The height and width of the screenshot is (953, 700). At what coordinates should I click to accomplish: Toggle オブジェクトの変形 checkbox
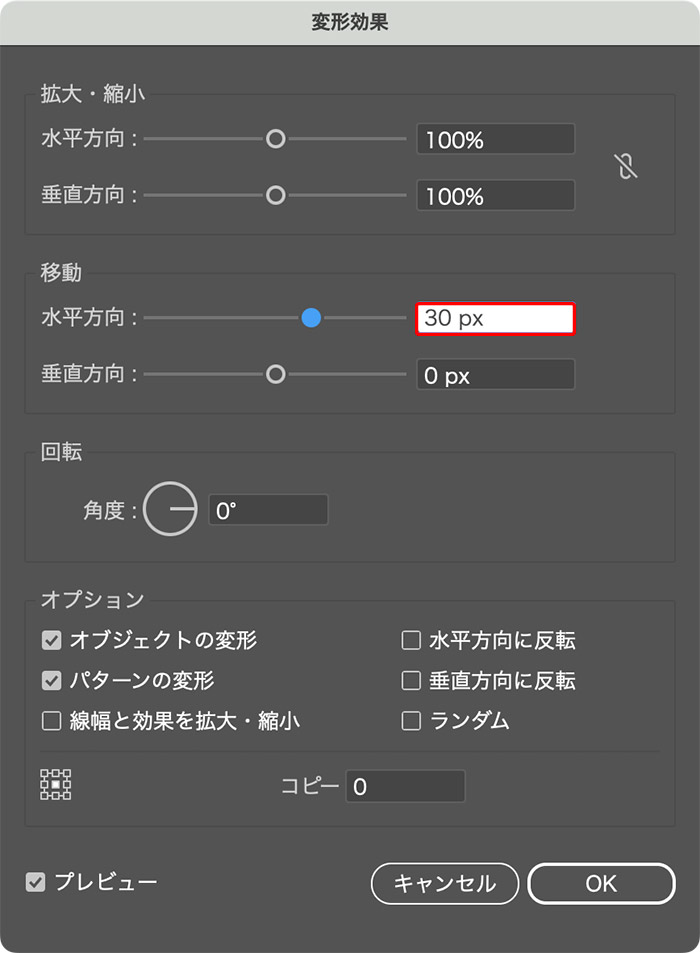pos(51,640)
